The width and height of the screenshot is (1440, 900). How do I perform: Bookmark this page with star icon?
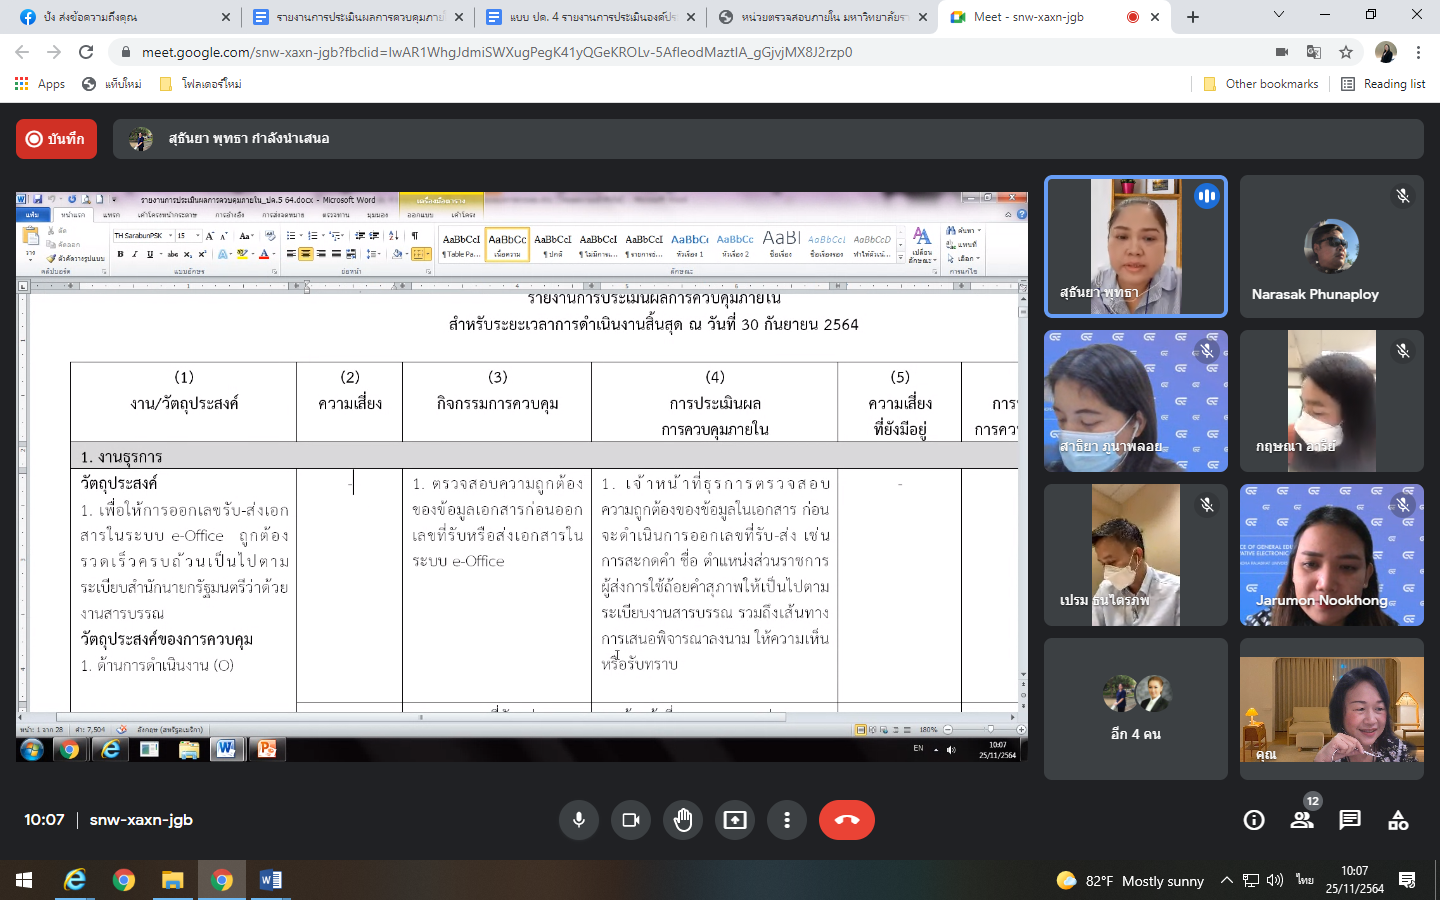(x=1346, y=52)
